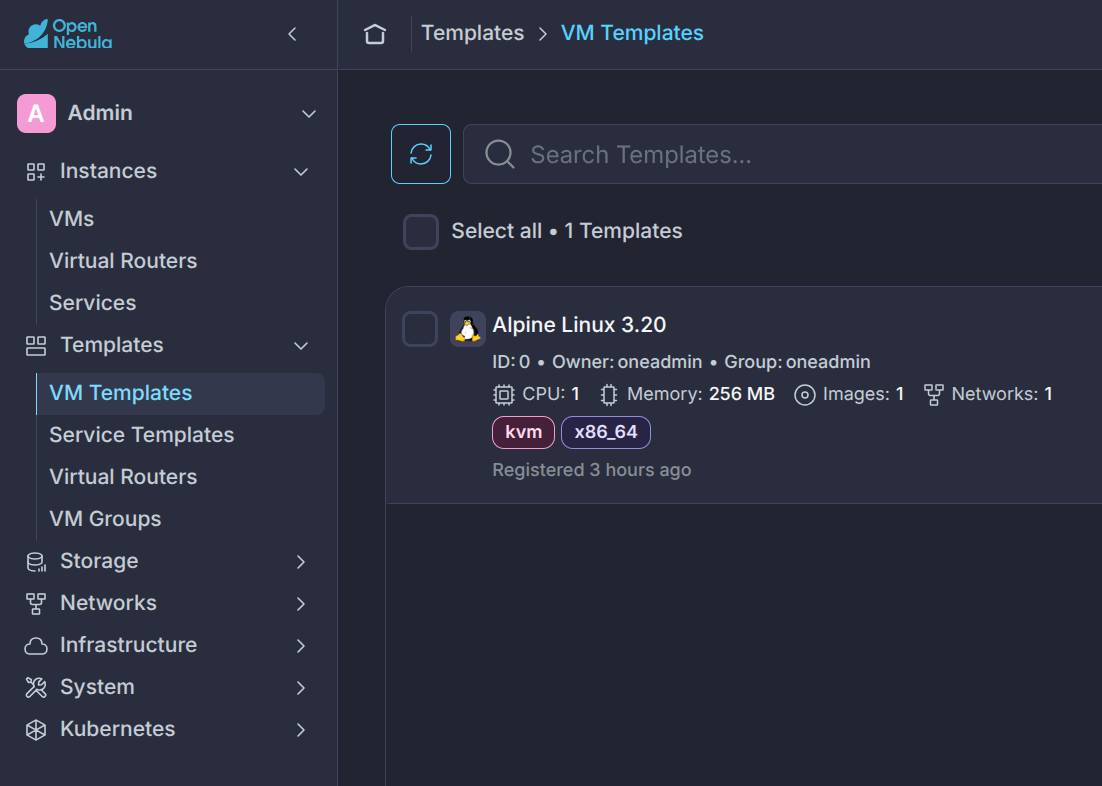
Task: Click the Memory chip icon
Action: click(x=609, y=394)
